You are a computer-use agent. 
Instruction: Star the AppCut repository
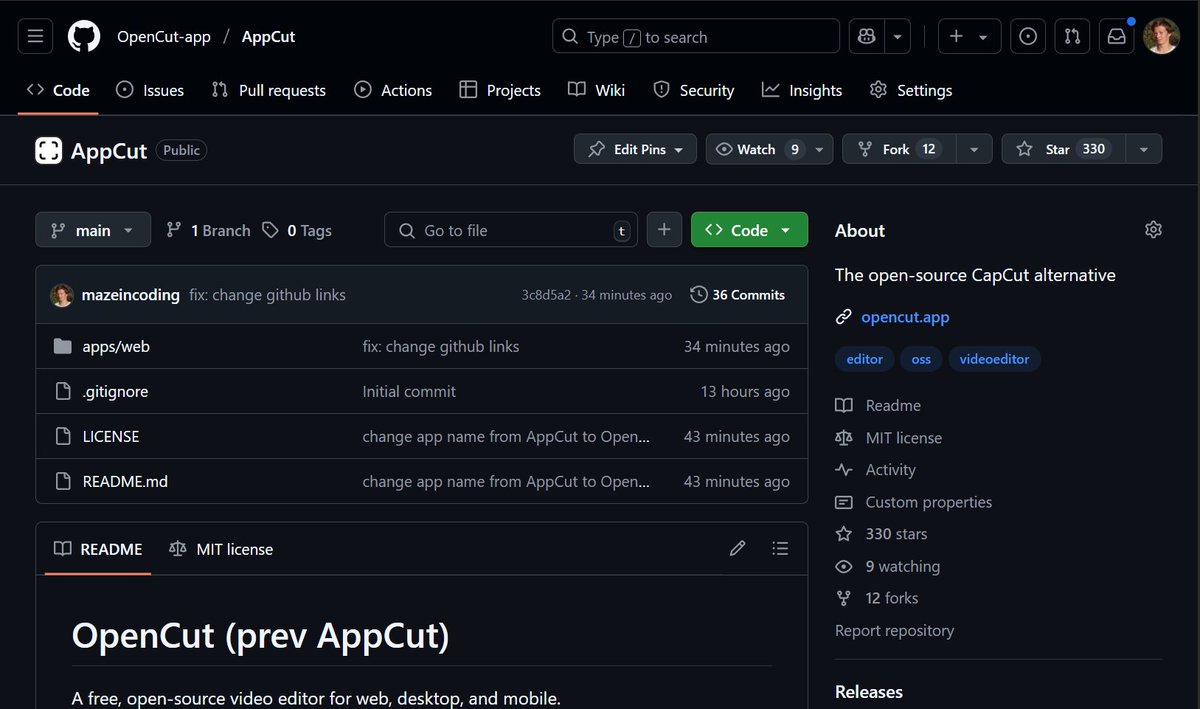(x=1062, y=149)
